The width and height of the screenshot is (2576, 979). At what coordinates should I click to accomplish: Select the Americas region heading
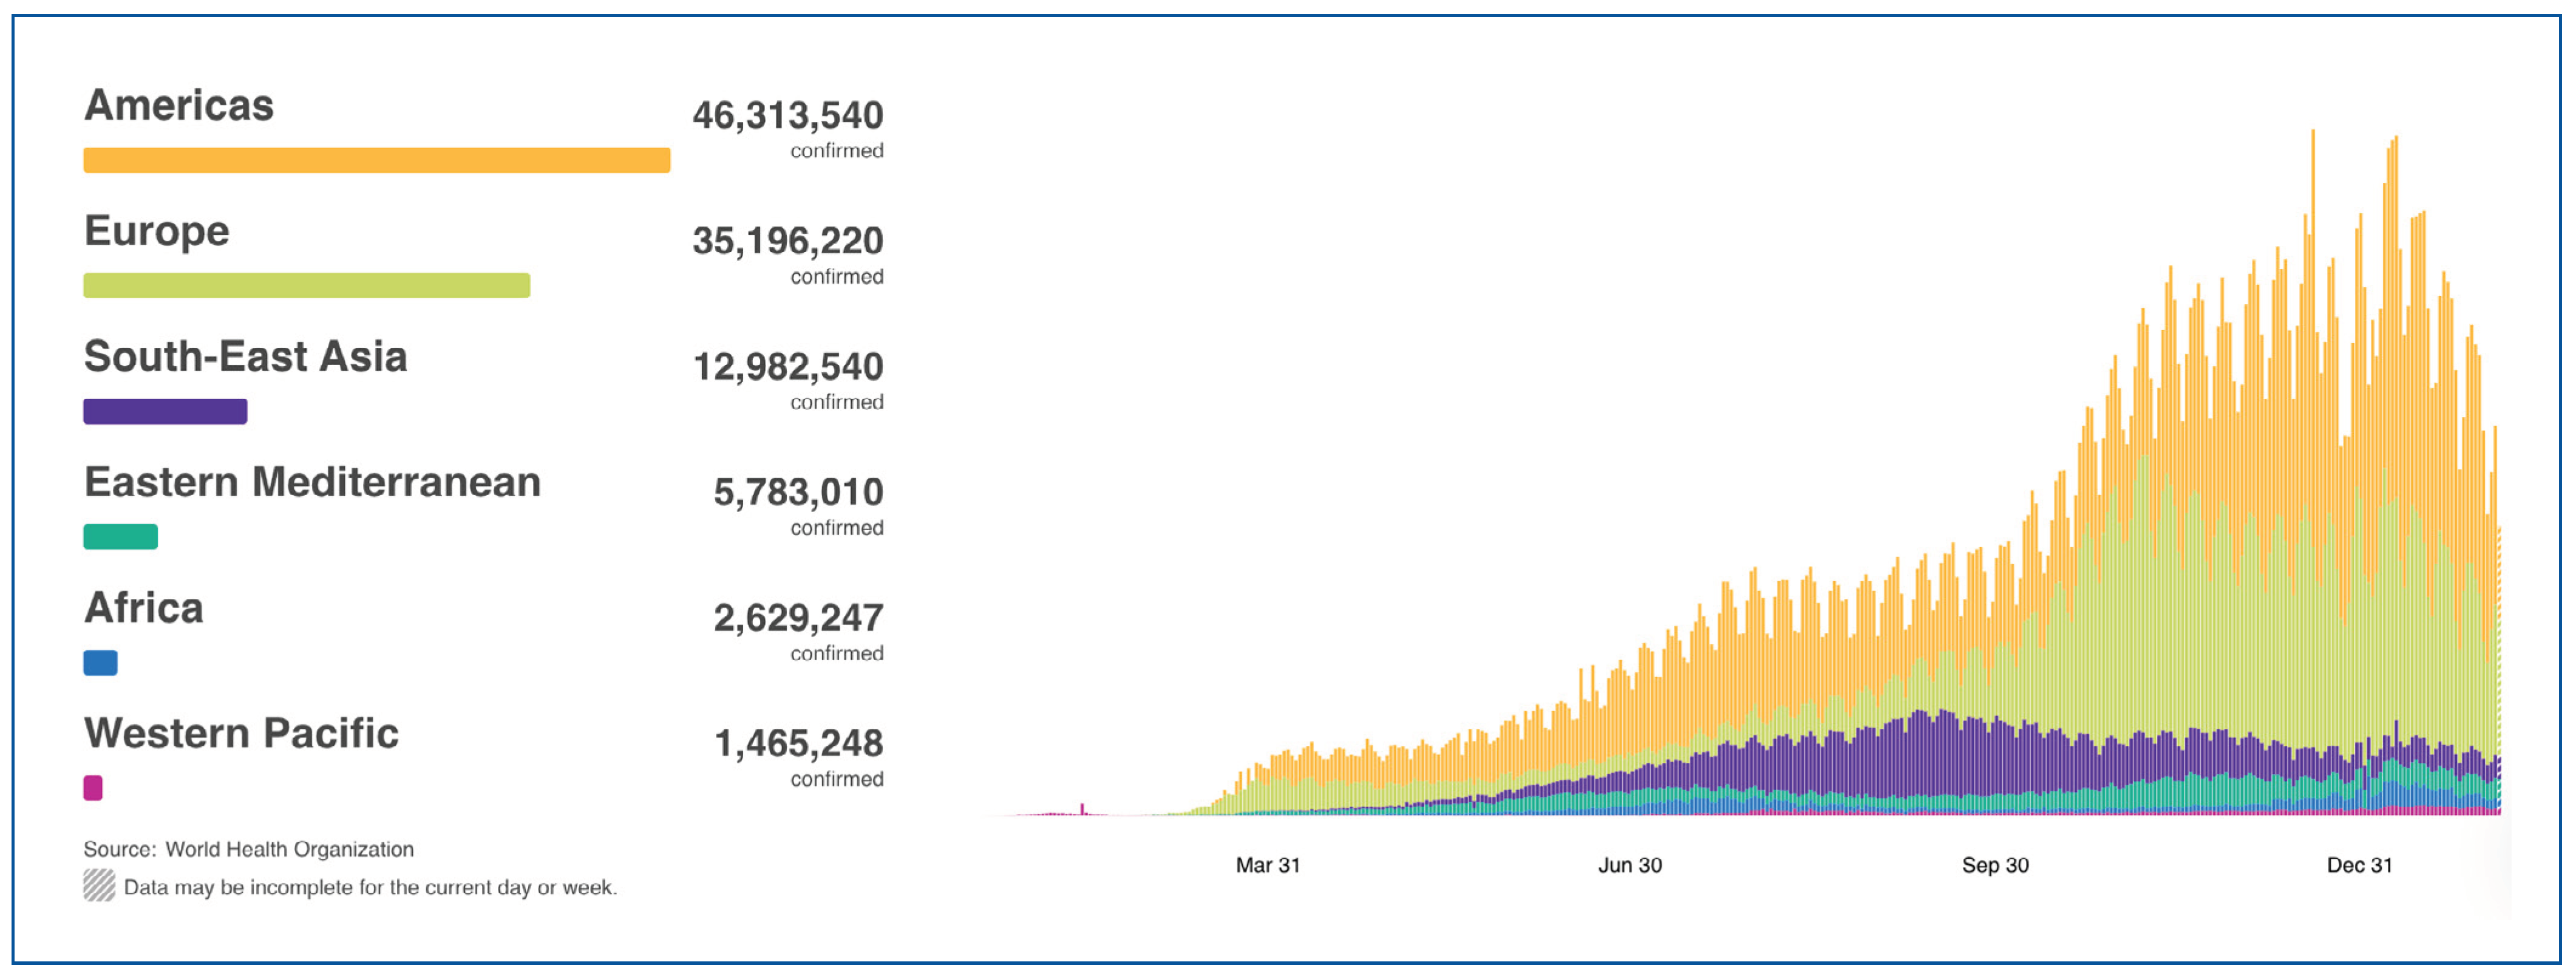[179, 106]
